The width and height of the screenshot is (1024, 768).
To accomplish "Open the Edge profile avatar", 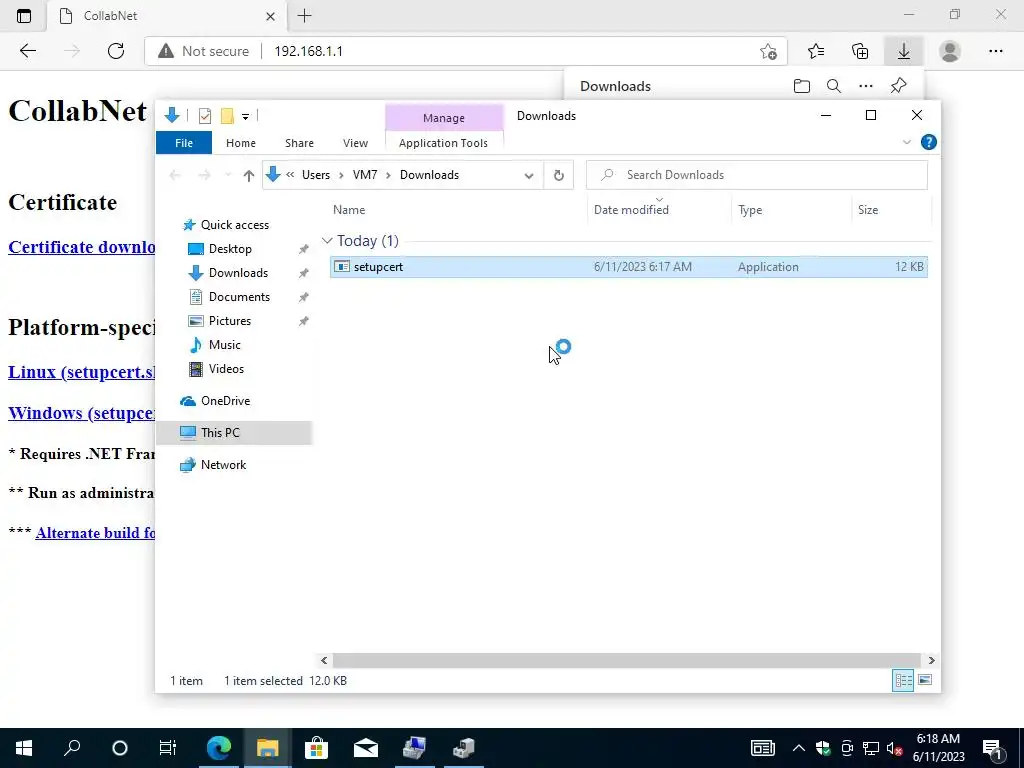I will tap(950, 51).
